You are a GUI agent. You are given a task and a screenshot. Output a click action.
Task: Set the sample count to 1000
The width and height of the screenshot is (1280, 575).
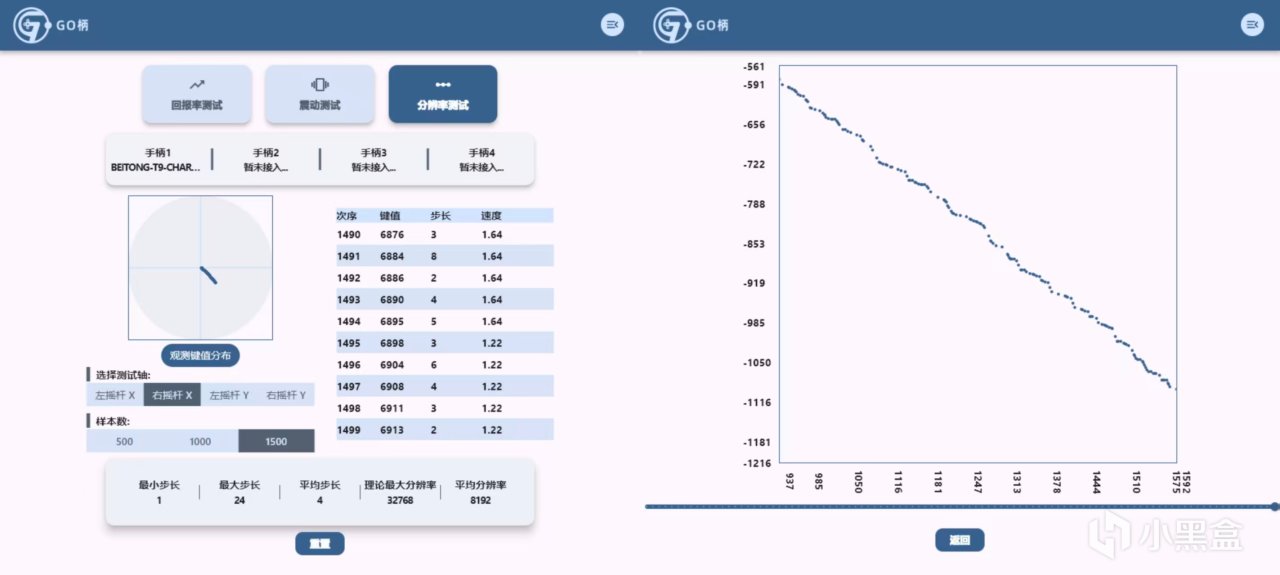(200, 441)
